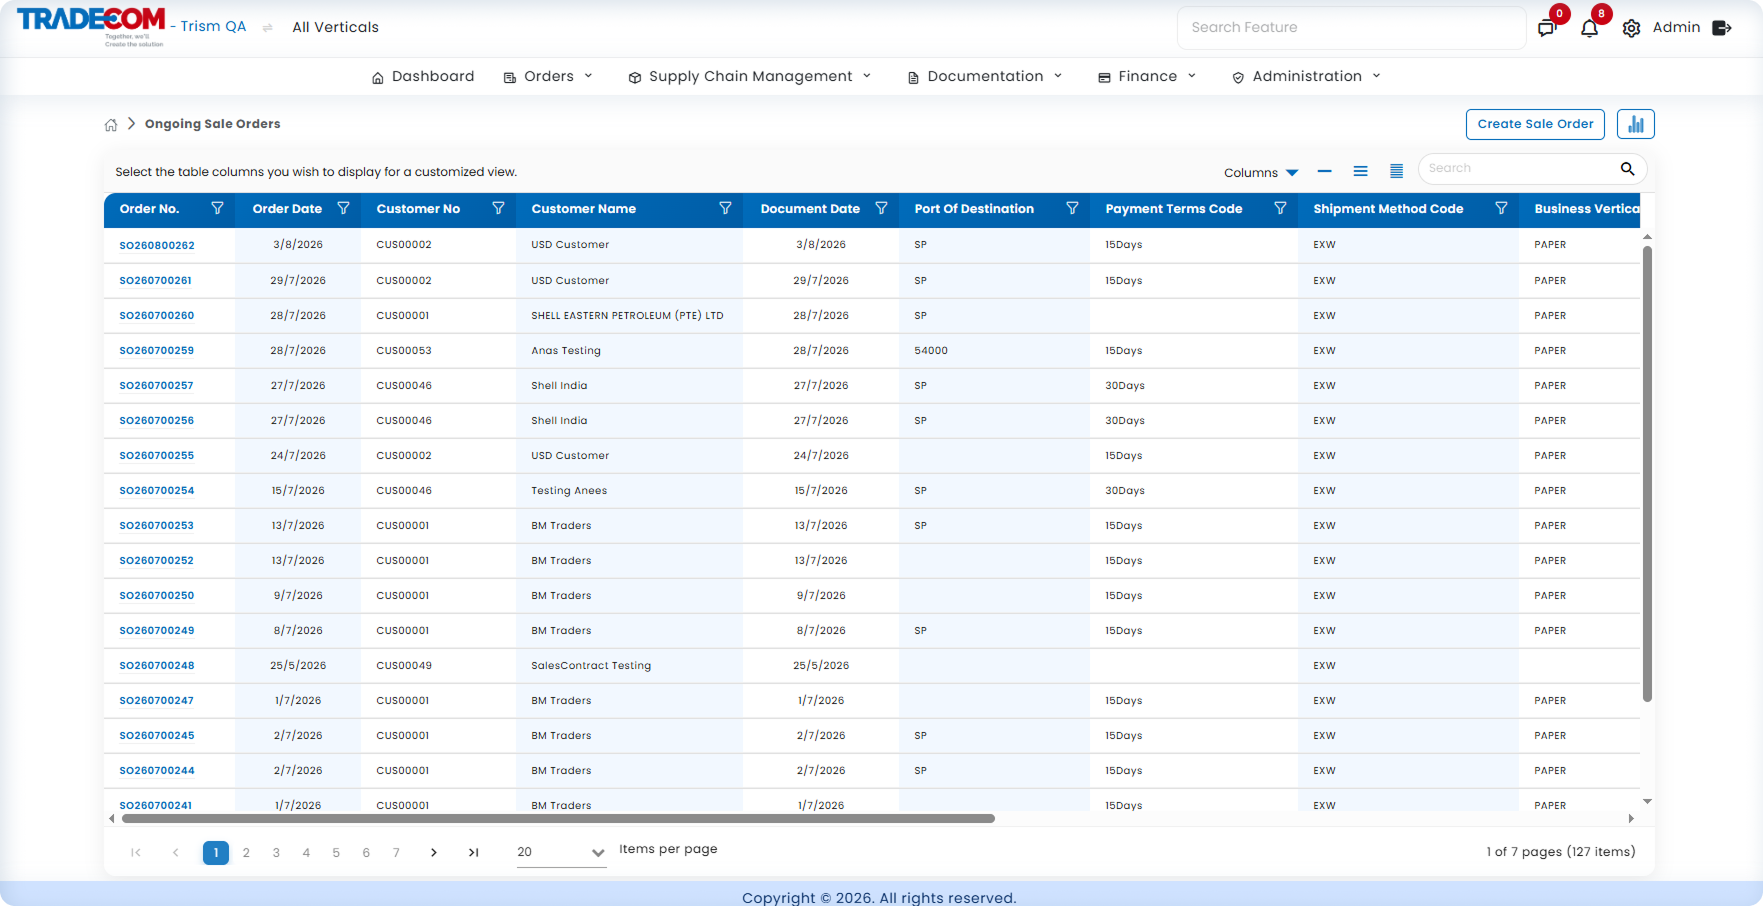Click the table Search input field

tap(1520, 168)
